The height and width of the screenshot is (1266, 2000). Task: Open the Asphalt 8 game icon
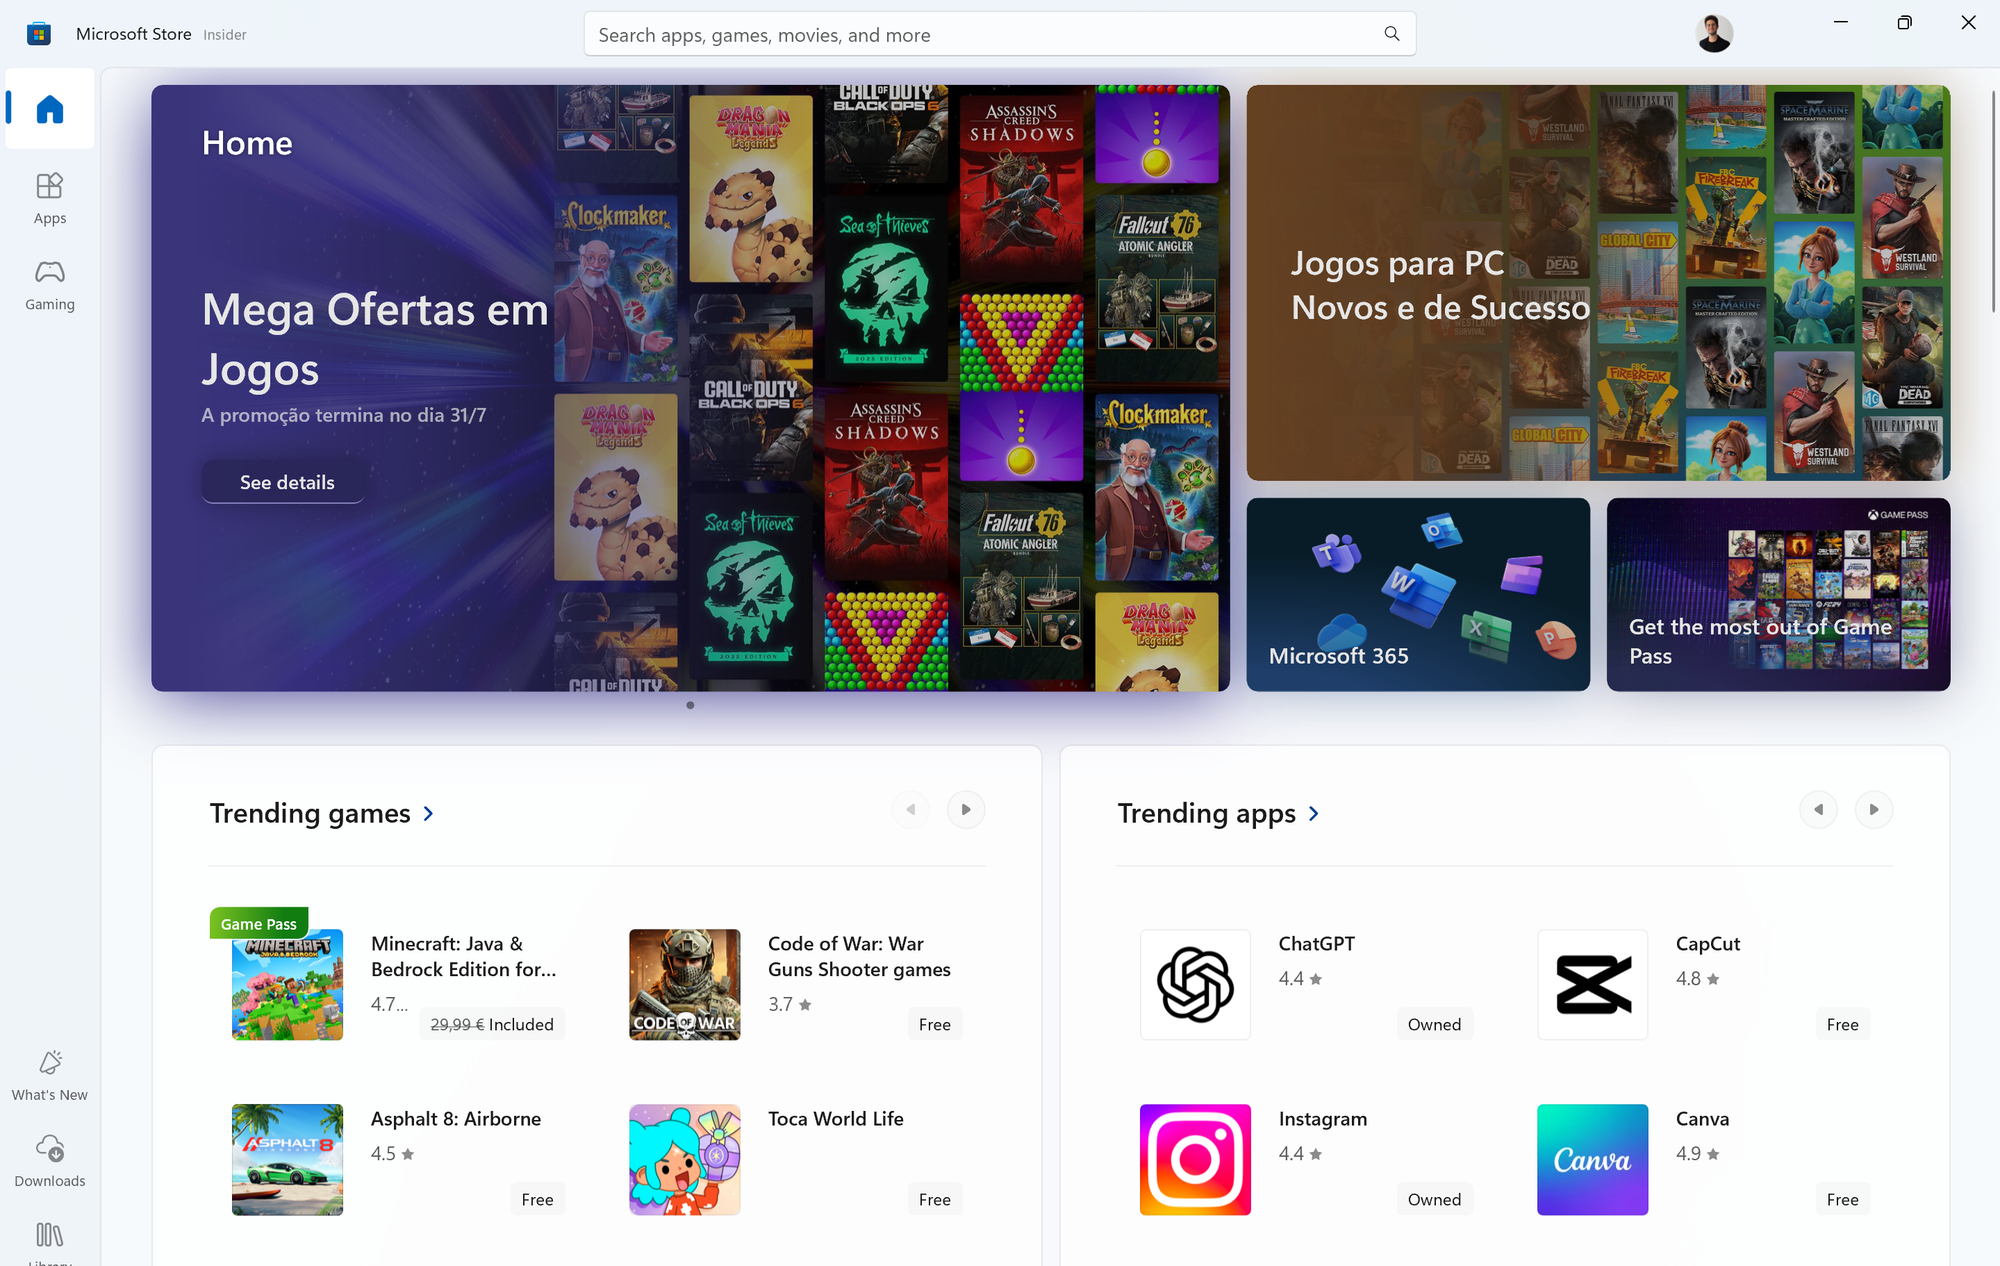[x=287, y=1160]
